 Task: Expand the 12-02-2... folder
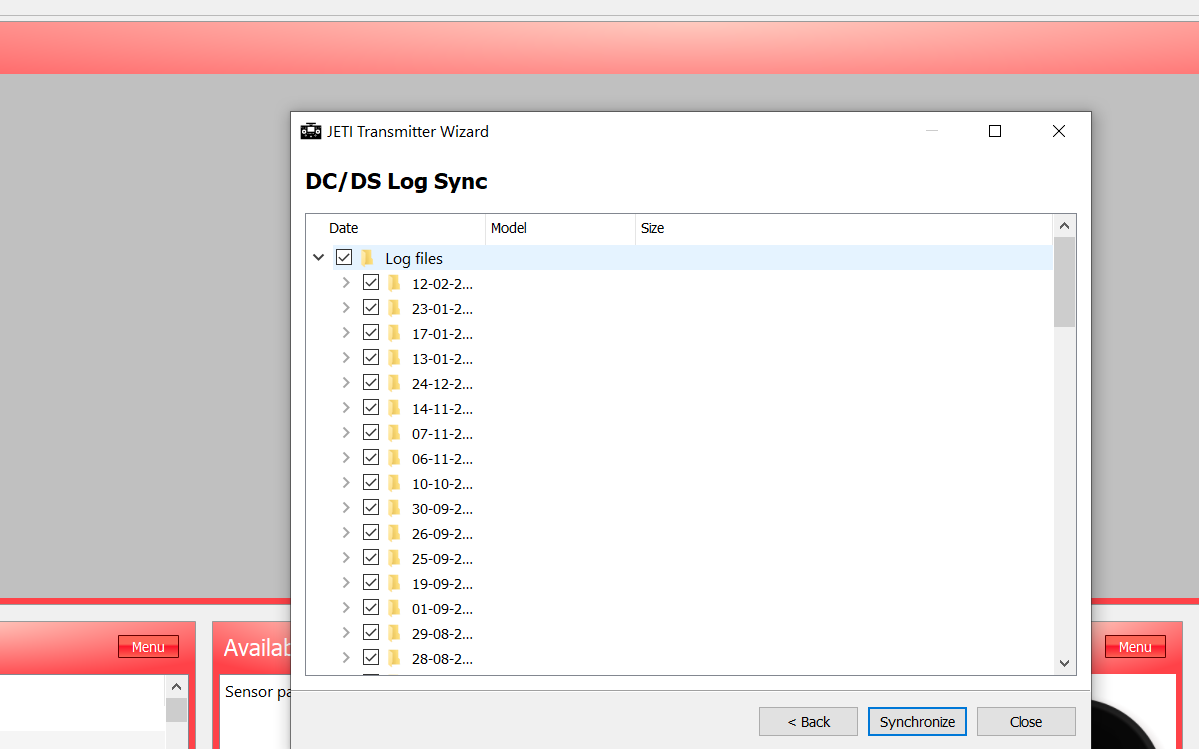(346, 283)
